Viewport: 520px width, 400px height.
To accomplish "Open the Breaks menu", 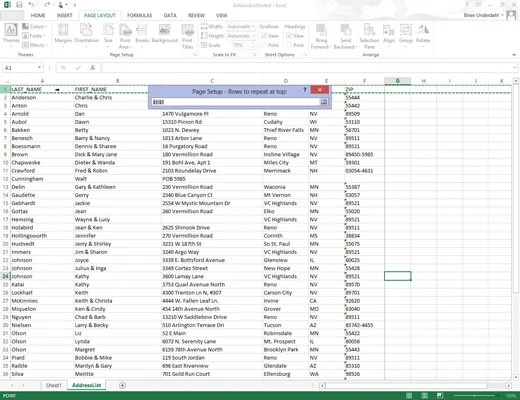I will click(142, 34).
